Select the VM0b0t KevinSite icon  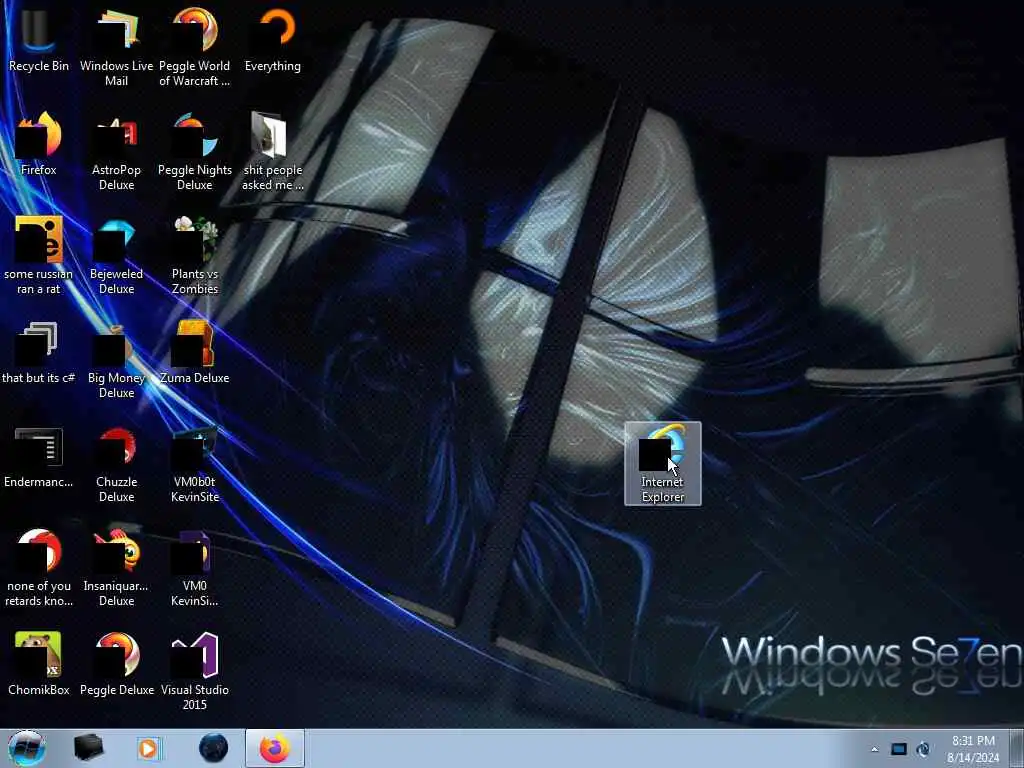pos(195,464)
